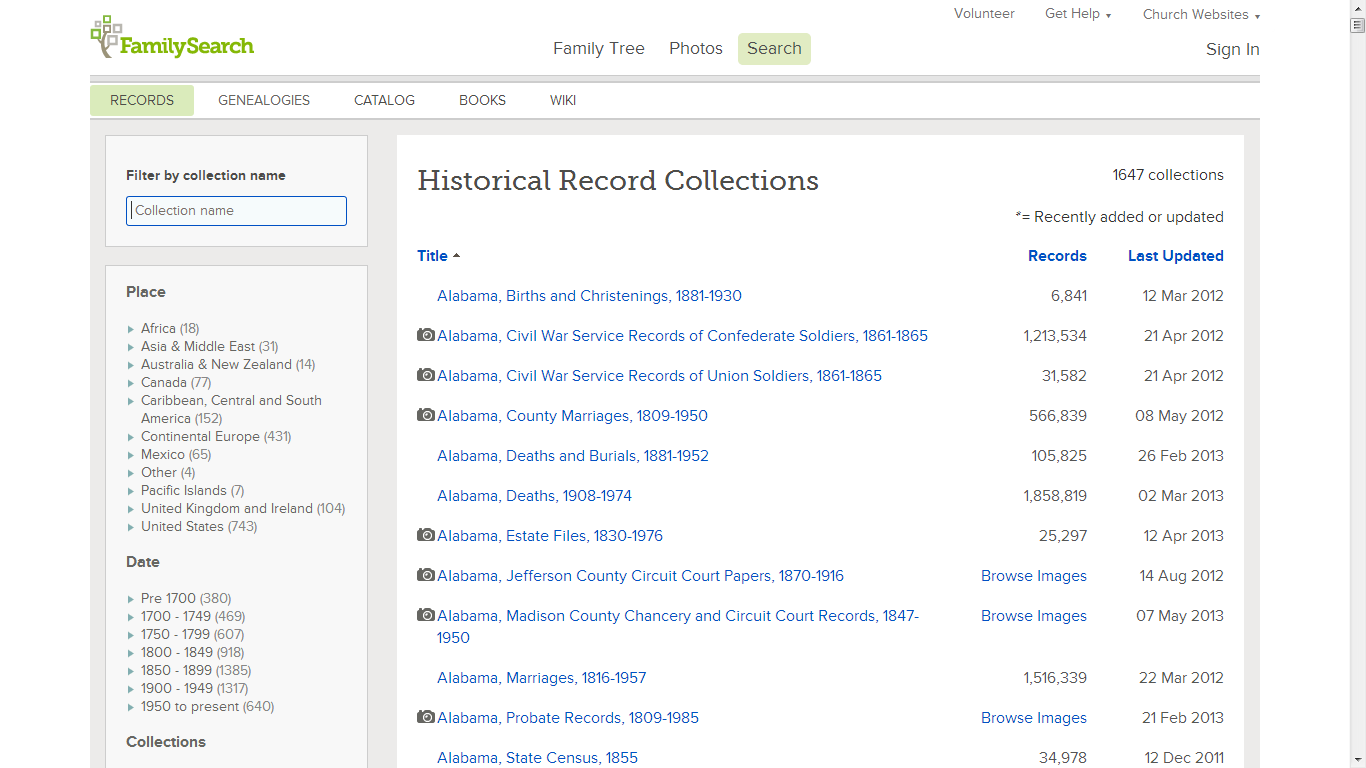
Task: Open the Get Help menu
Action: point(1077,14)
